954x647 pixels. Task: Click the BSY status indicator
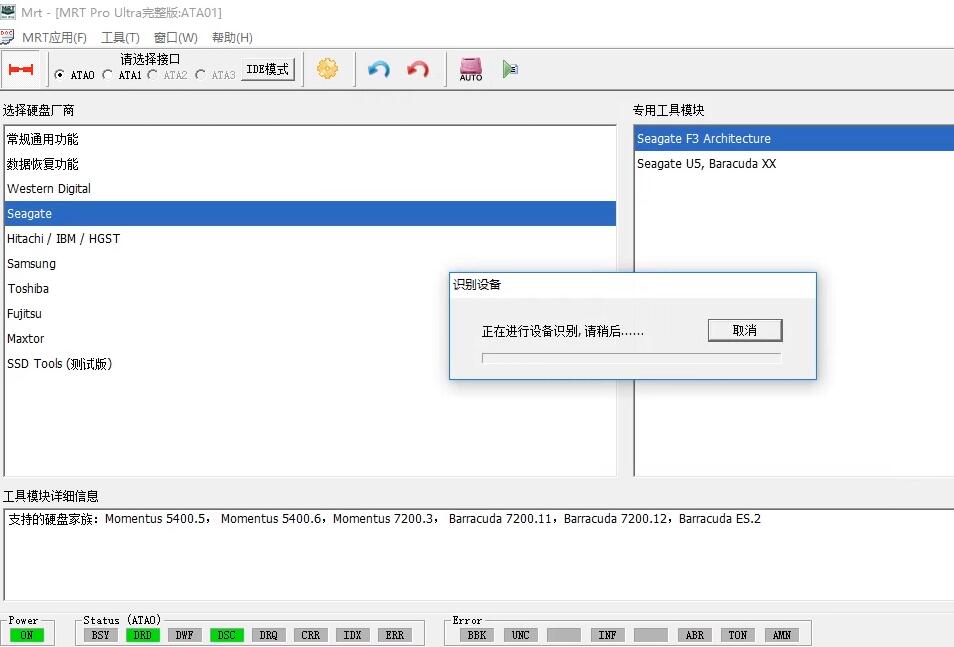coord(100,635)
